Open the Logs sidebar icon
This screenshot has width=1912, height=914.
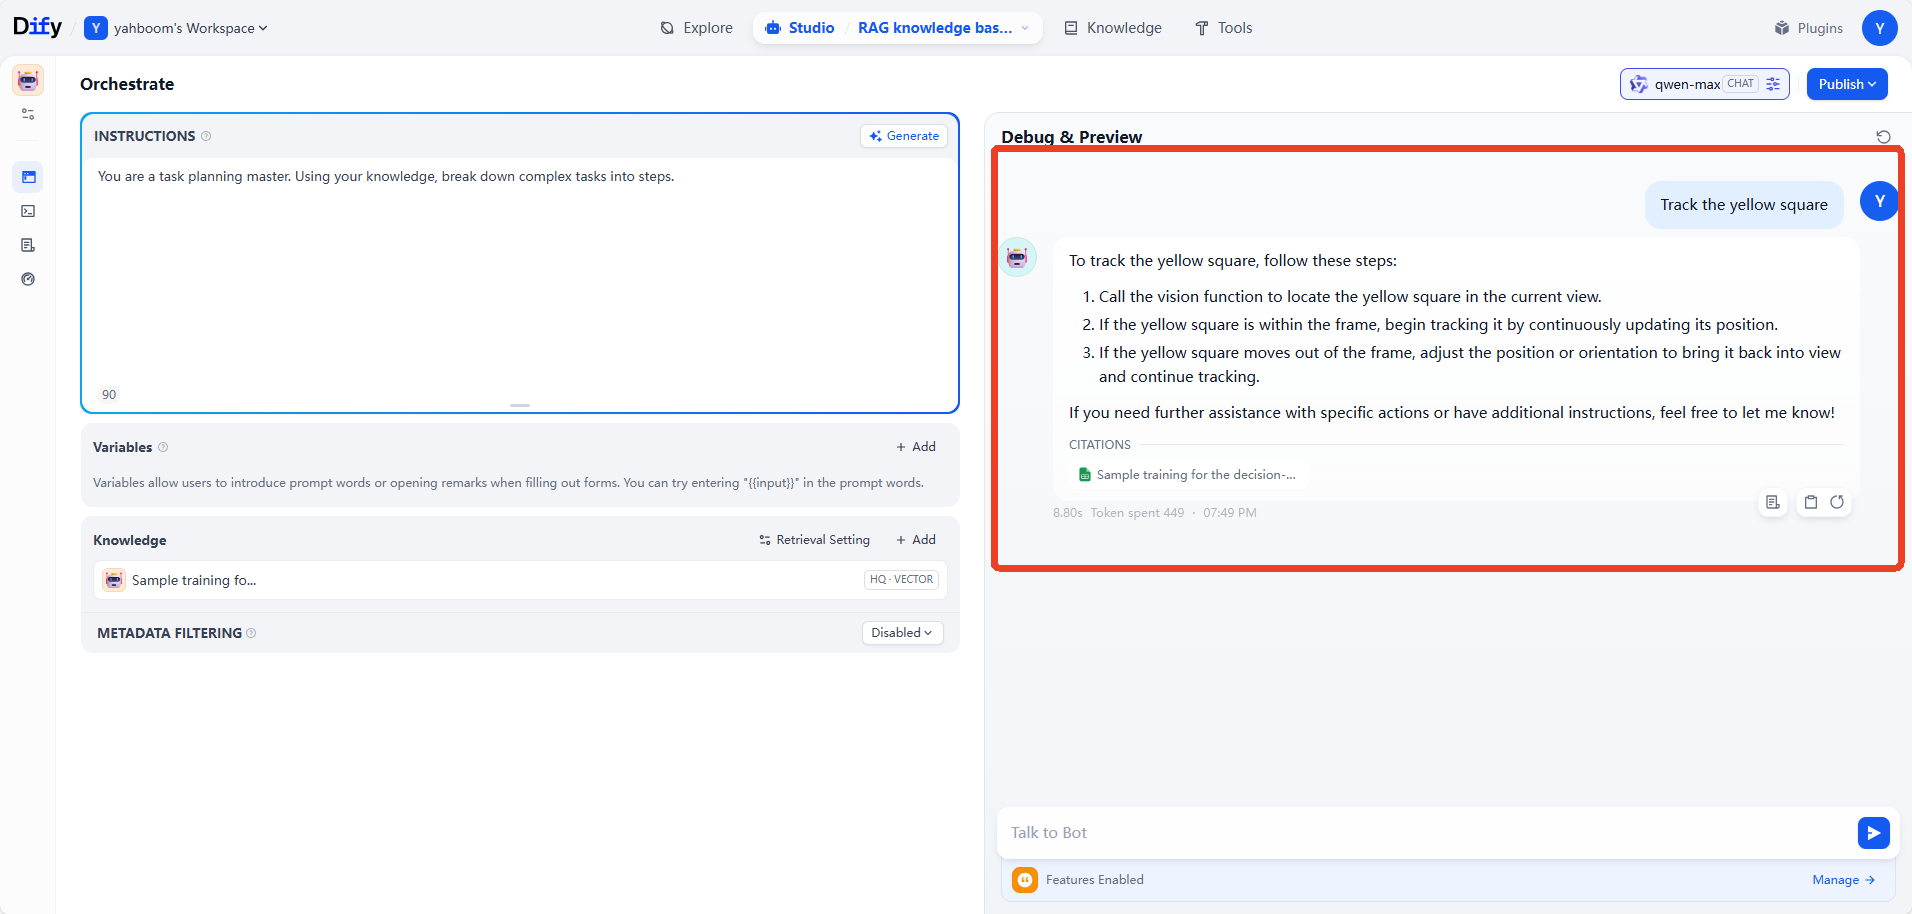pos(28,245)
